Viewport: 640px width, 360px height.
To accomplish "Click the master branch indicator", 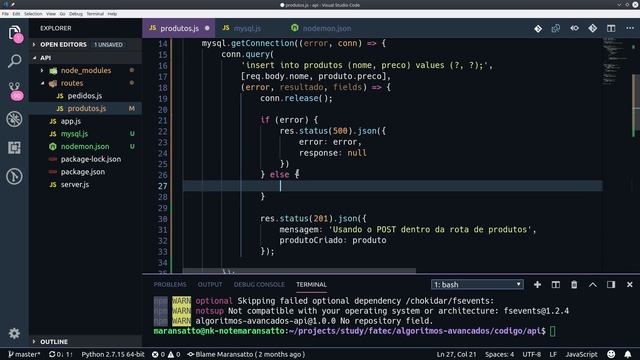I will coord(24,354).
